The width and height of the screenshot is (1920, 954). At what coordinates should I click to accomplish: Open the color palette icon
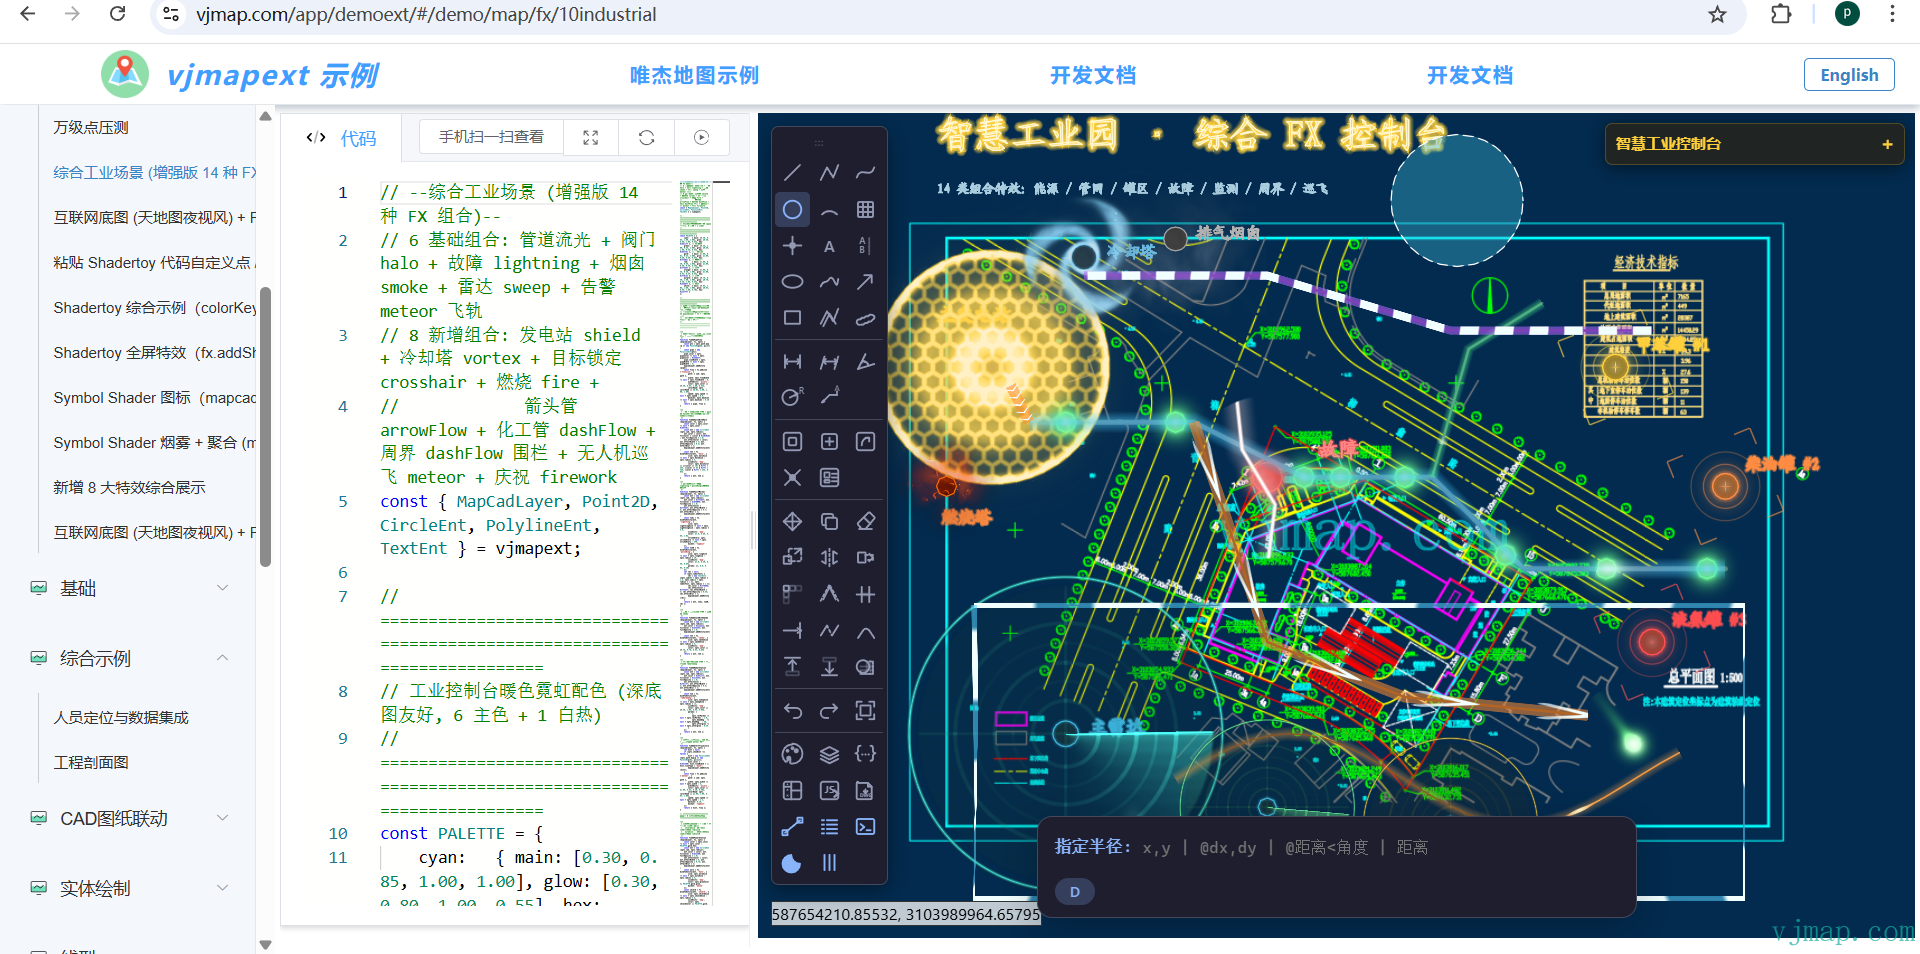[792, 754]
